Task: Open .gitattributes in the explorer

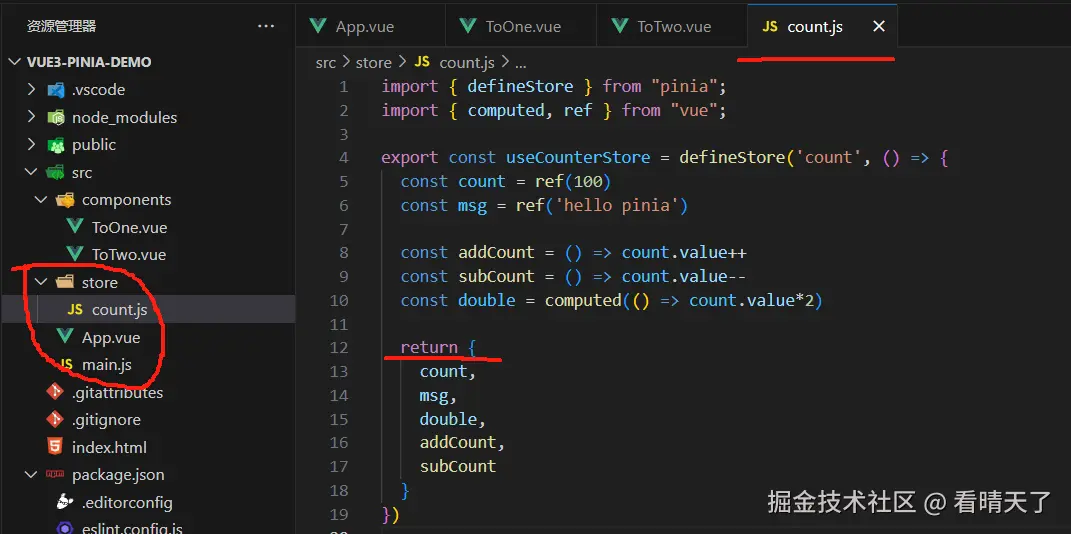Action: 117,393
